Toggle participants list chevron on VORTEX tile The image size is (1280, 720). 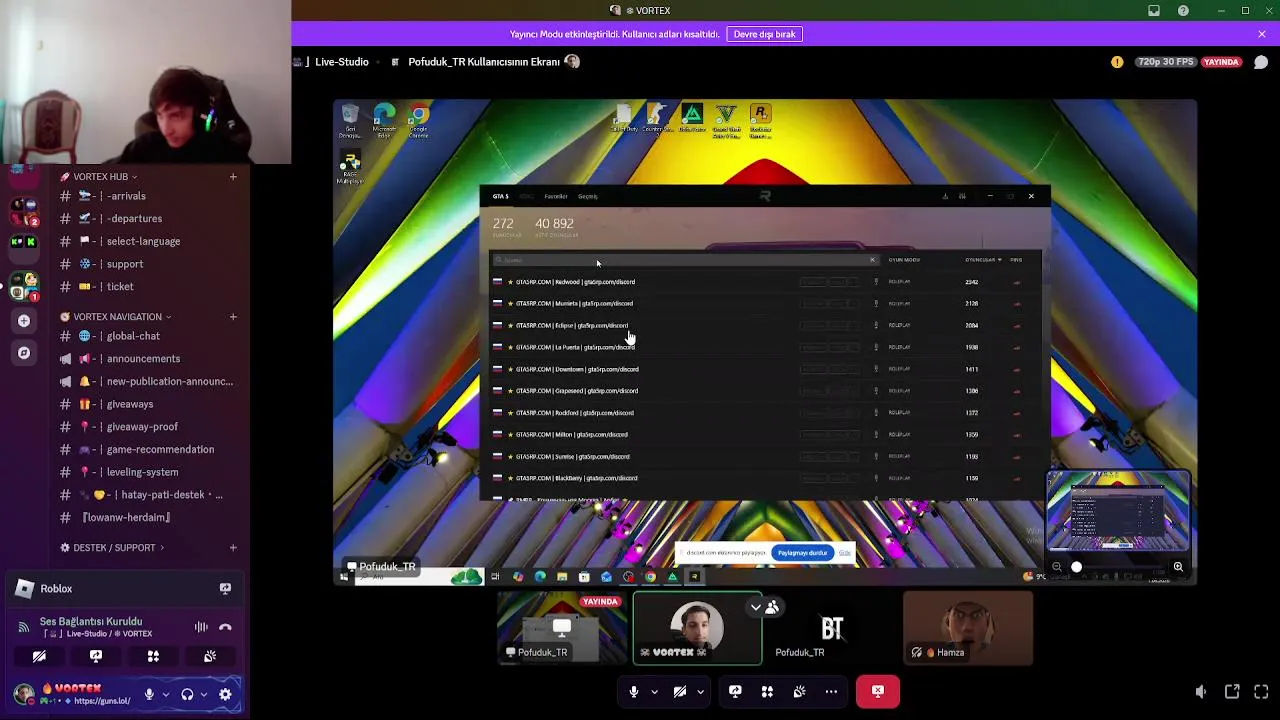(x=756, y=607)
